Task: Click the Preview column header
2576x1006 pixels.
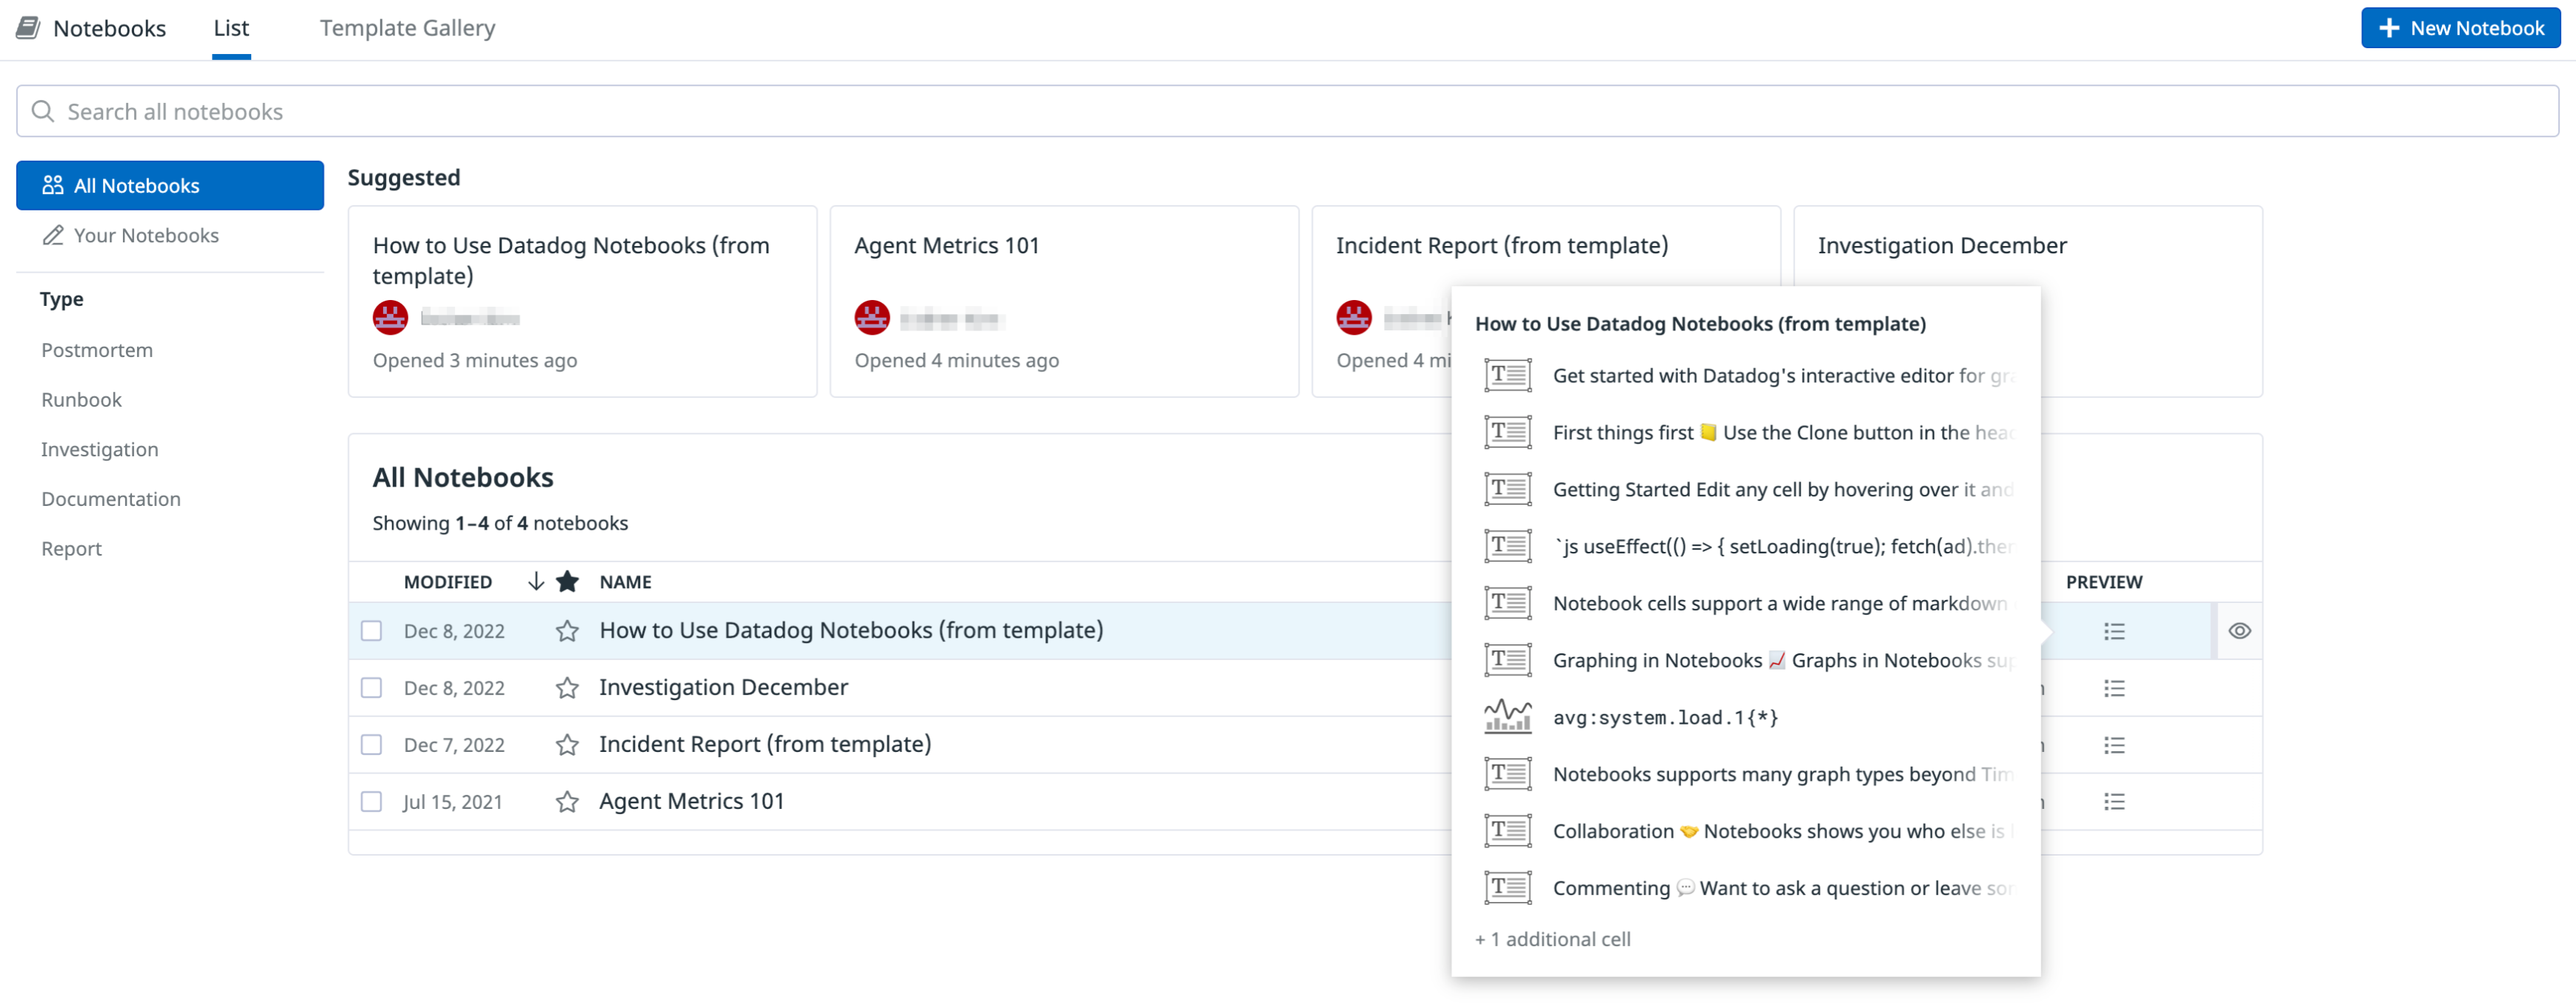Action: tap(2104, 582)
